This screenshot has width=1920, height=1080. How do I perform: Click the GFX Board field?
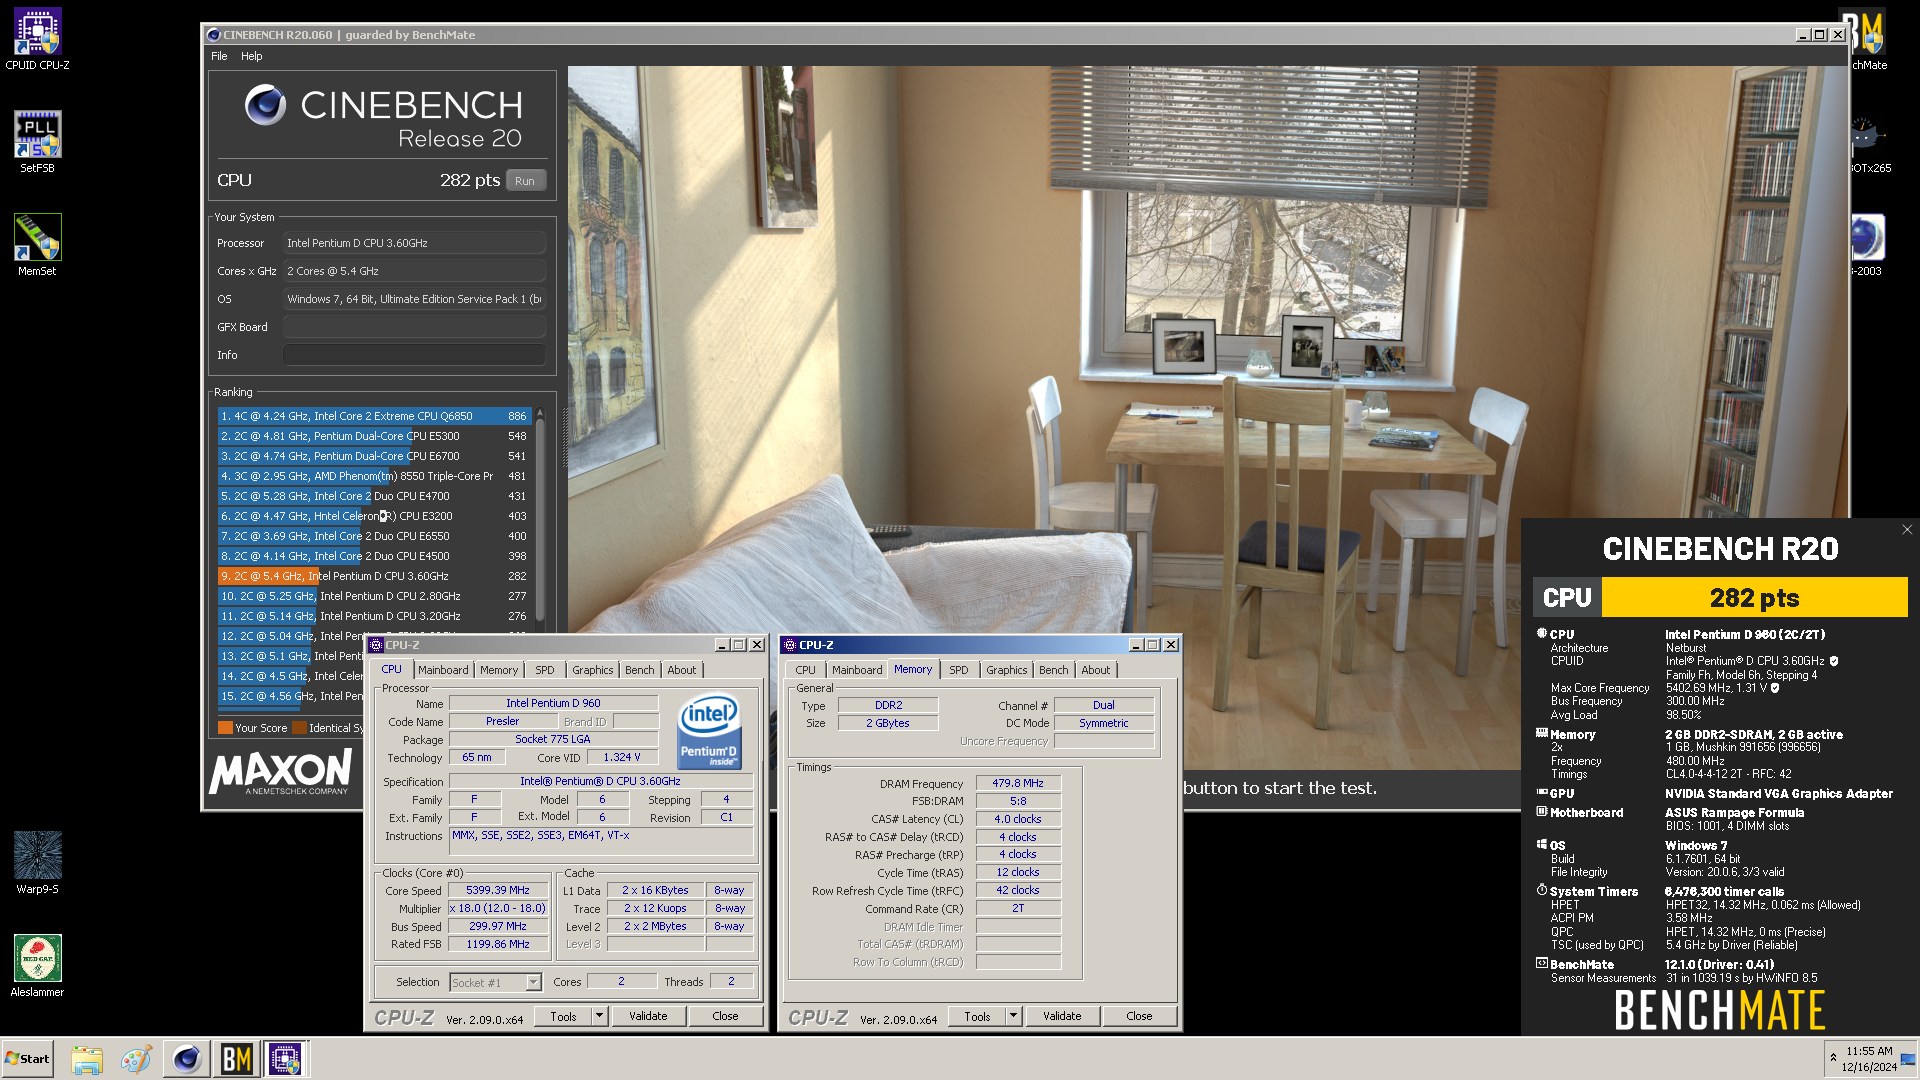click(414, 327)
